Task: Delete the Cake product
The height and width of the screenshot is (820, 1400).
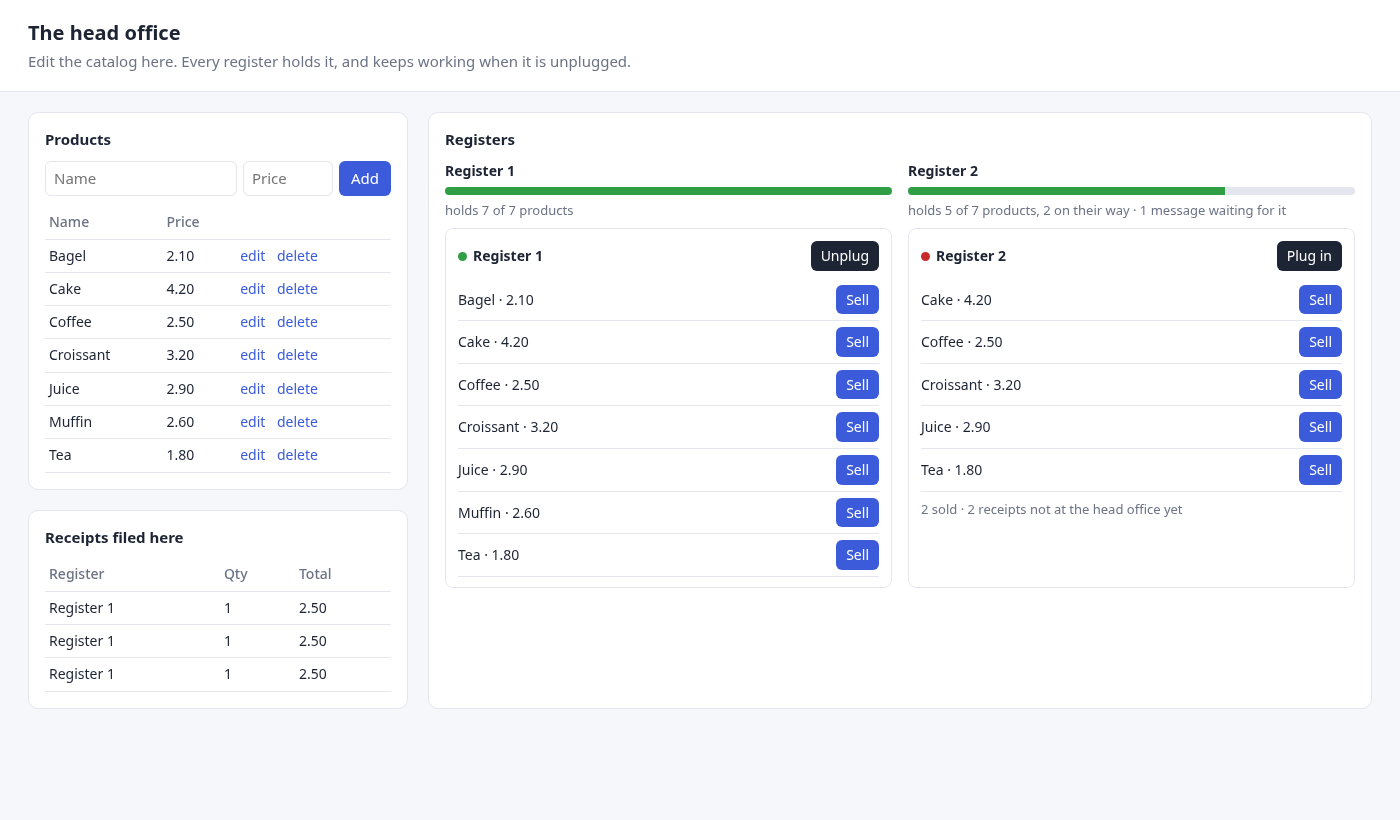Action: (297, 289)
